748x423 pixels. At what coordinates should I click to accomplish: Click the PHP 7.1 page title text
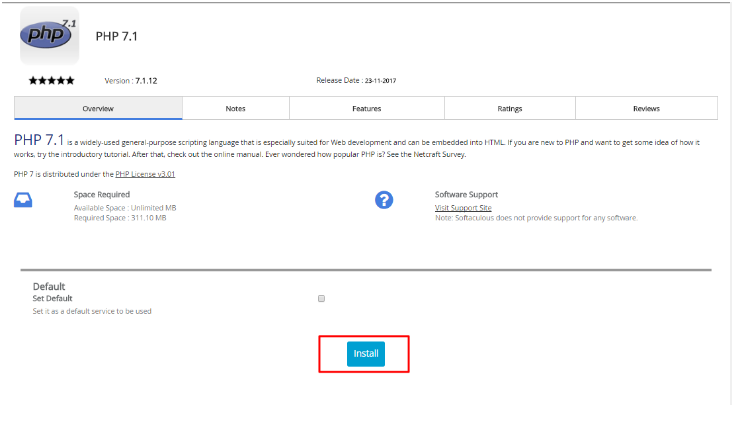click(116, 36)
